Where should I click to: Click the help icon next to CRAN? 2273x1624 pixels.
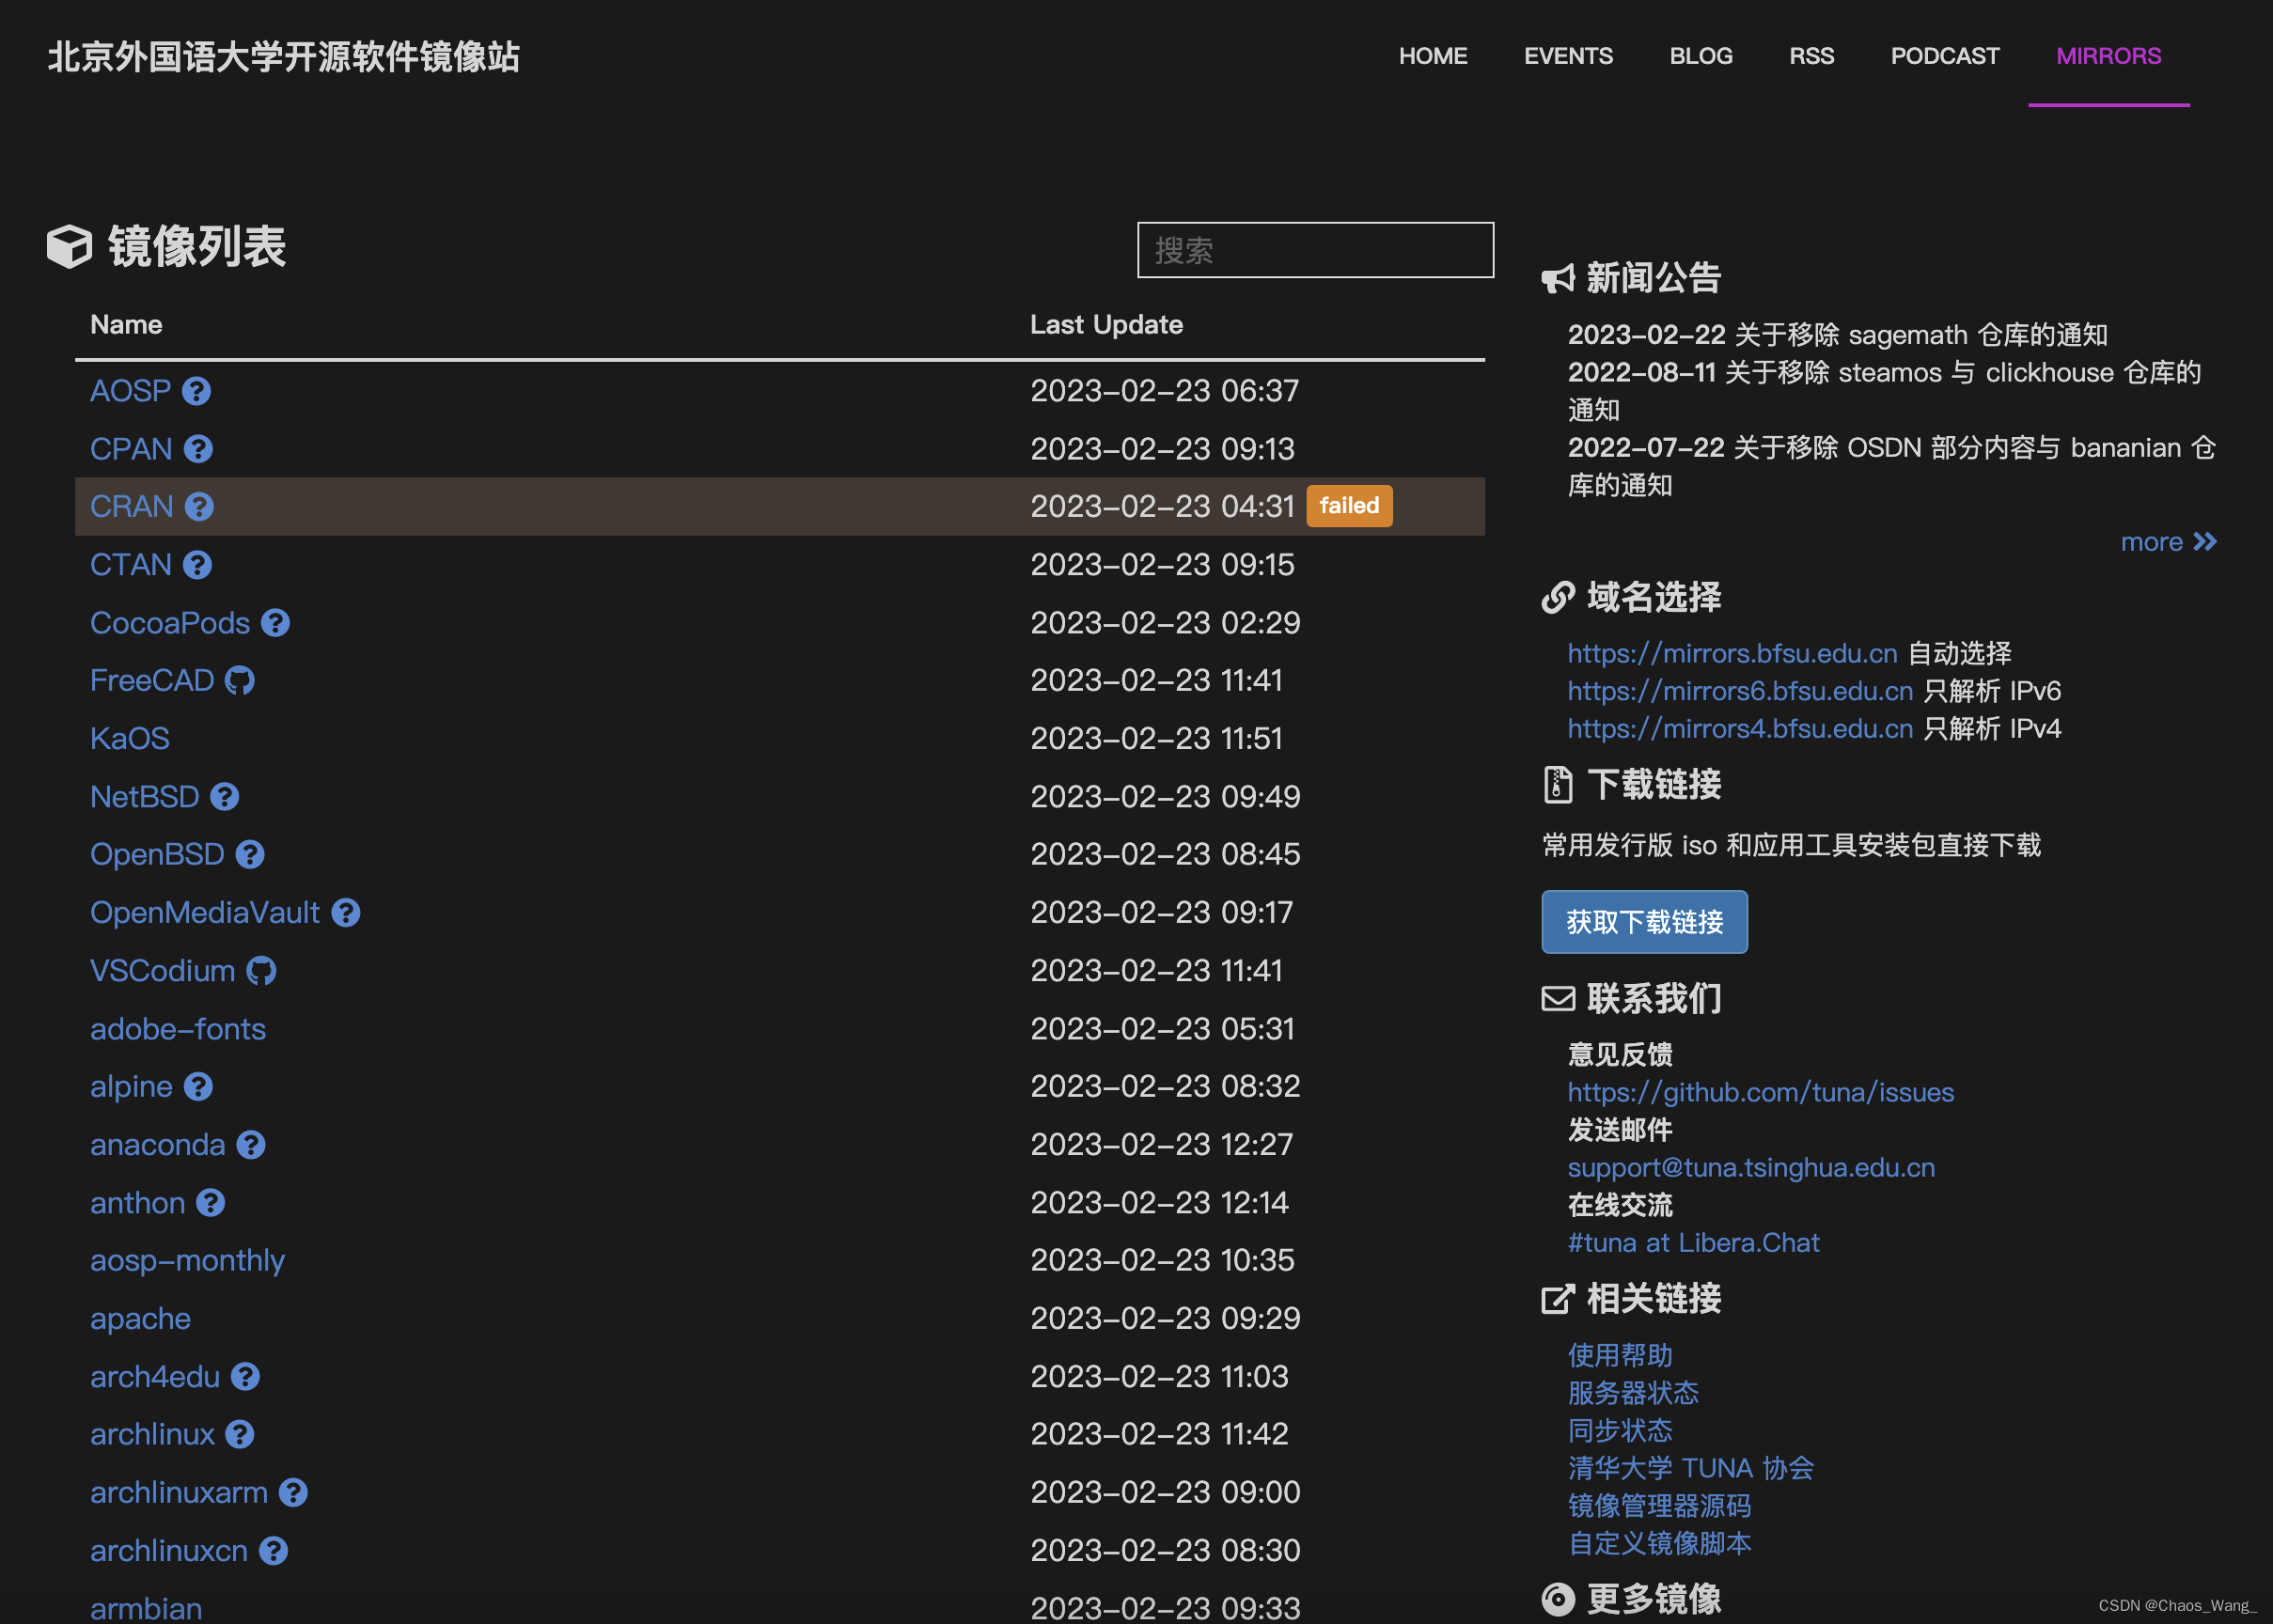pos(199,506)
